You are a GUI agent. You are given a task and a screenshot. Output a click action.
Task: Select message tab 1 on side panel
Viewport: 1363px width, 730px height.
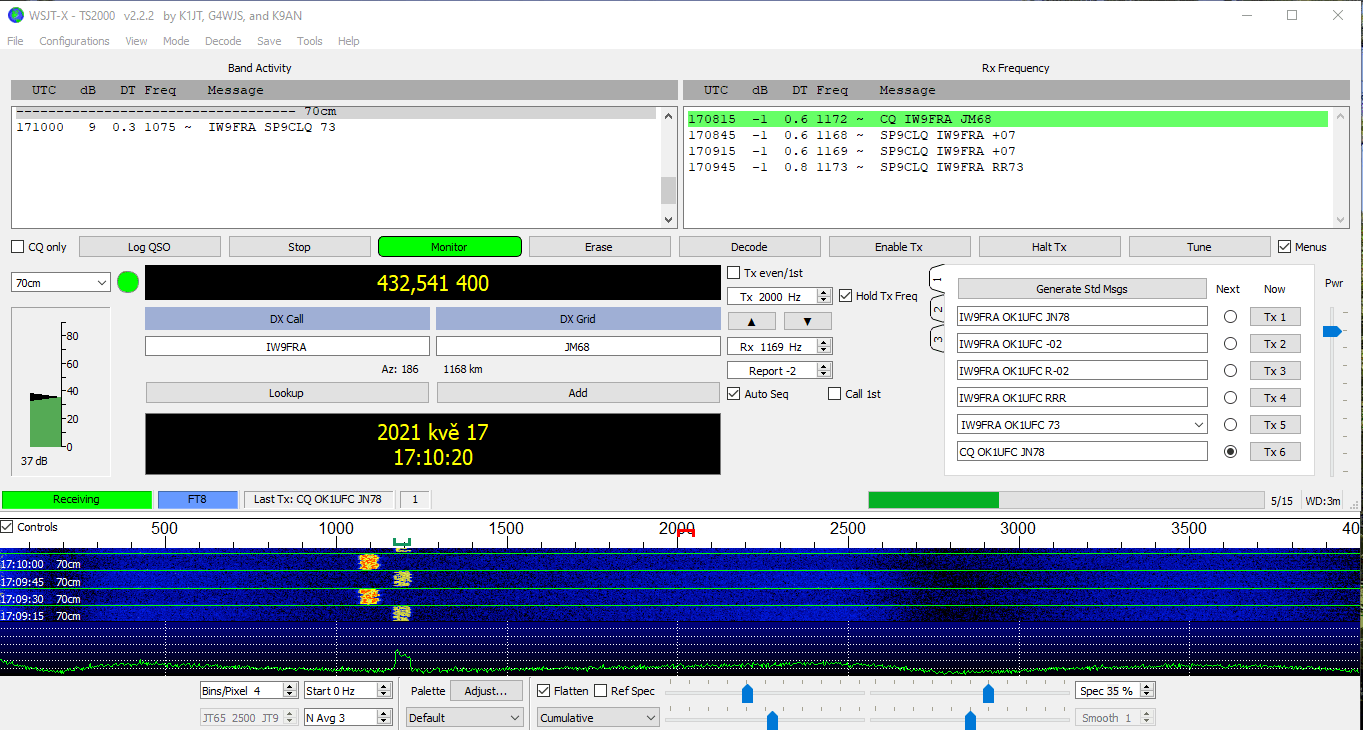[938, 278]
